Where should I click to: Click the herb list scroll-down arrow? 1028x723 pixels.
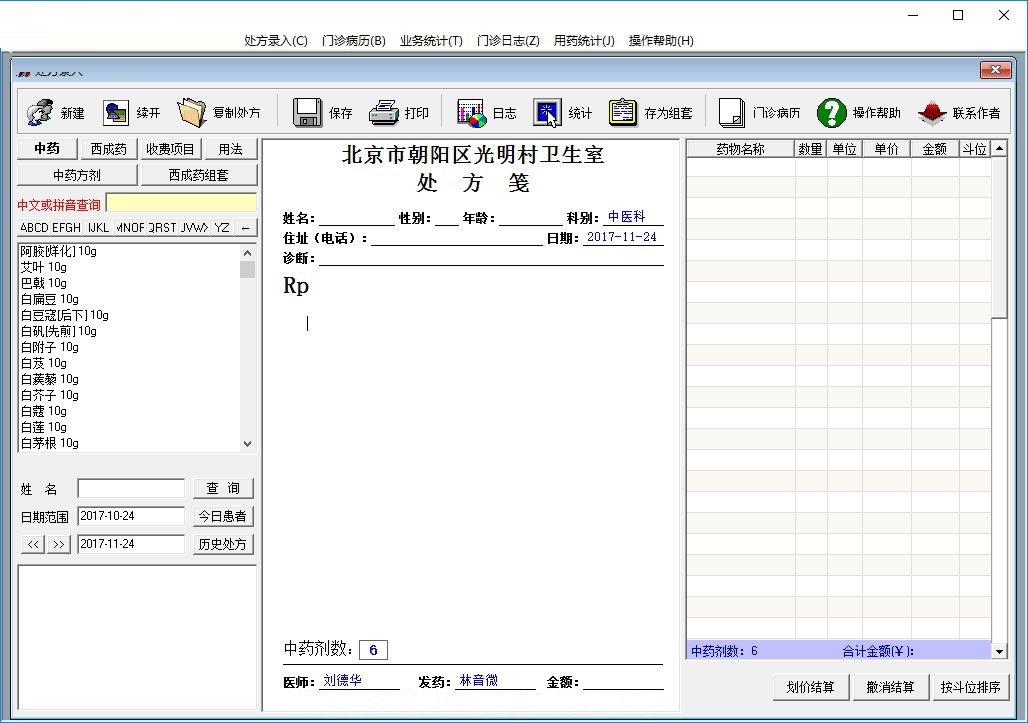[247, 443]
